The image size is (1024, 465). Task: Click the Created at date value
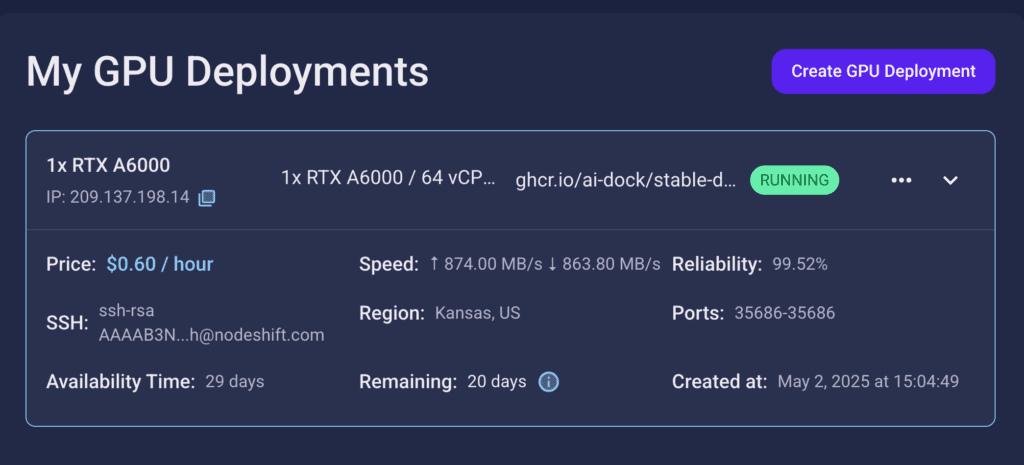tap(868, 382)
